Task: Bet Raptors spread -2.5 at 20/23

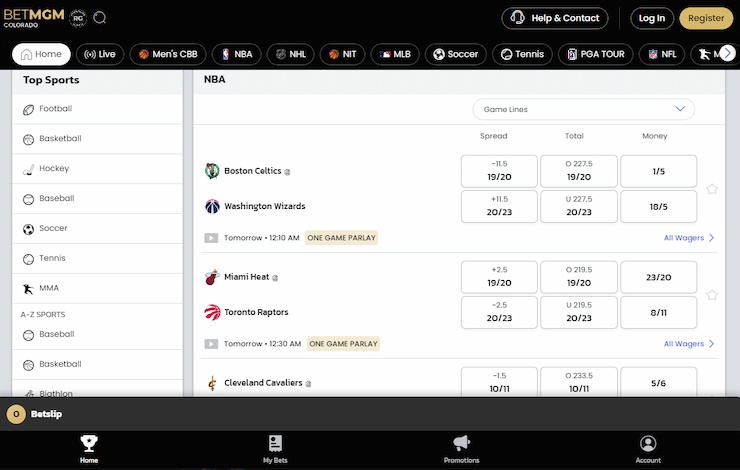Action: tap(499, 312)
